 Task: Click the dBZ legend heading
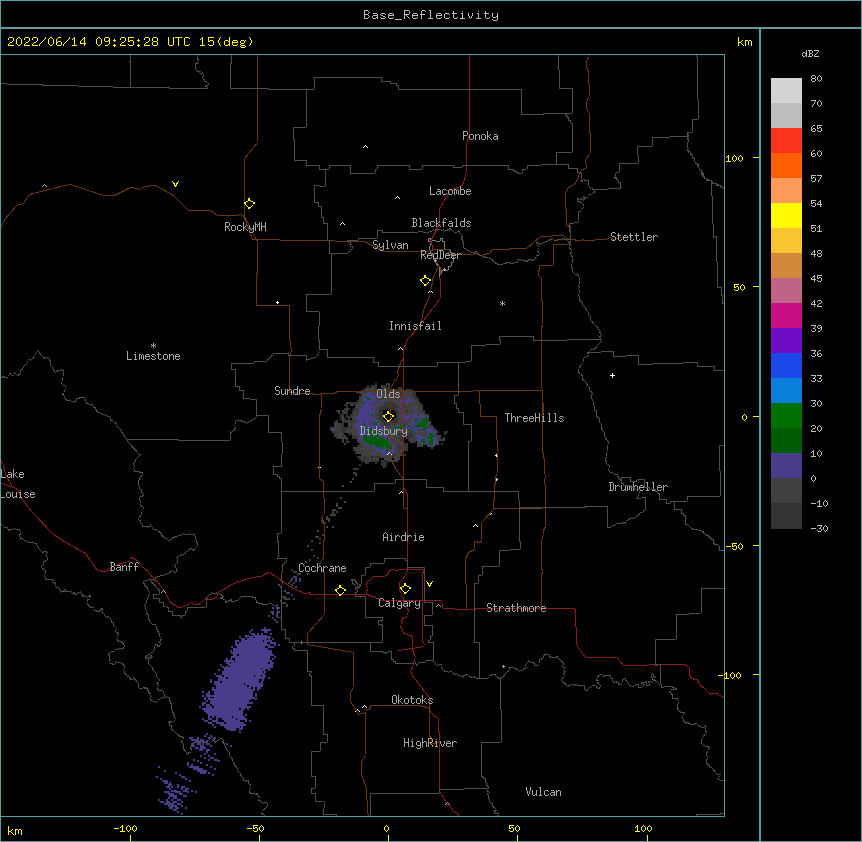pos(810,53)
